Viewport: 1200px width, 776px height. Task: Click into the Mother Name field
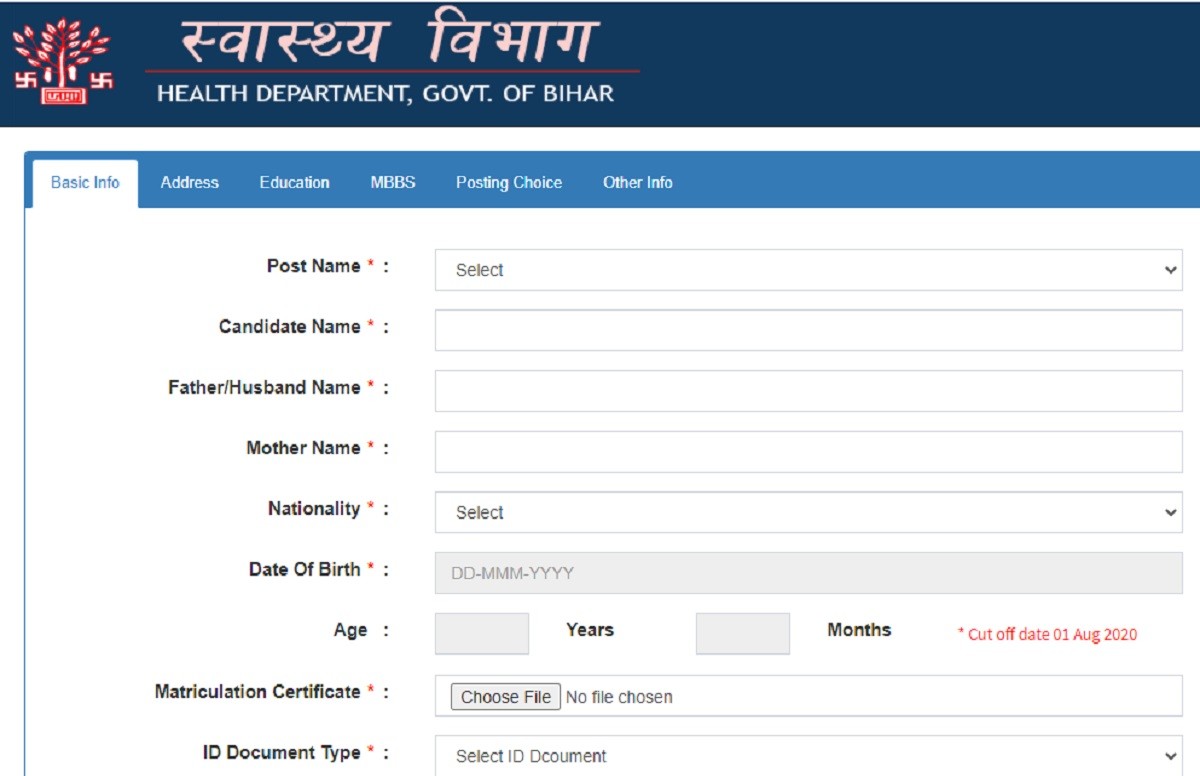pyautogui.click(x=807, y=452)
